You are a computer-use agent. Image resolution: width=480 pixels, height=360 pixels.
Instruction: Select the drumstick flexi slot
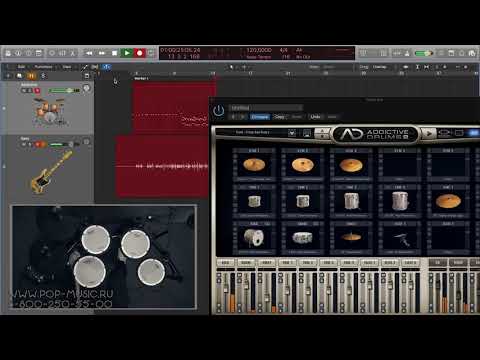(x=400, y=237)
